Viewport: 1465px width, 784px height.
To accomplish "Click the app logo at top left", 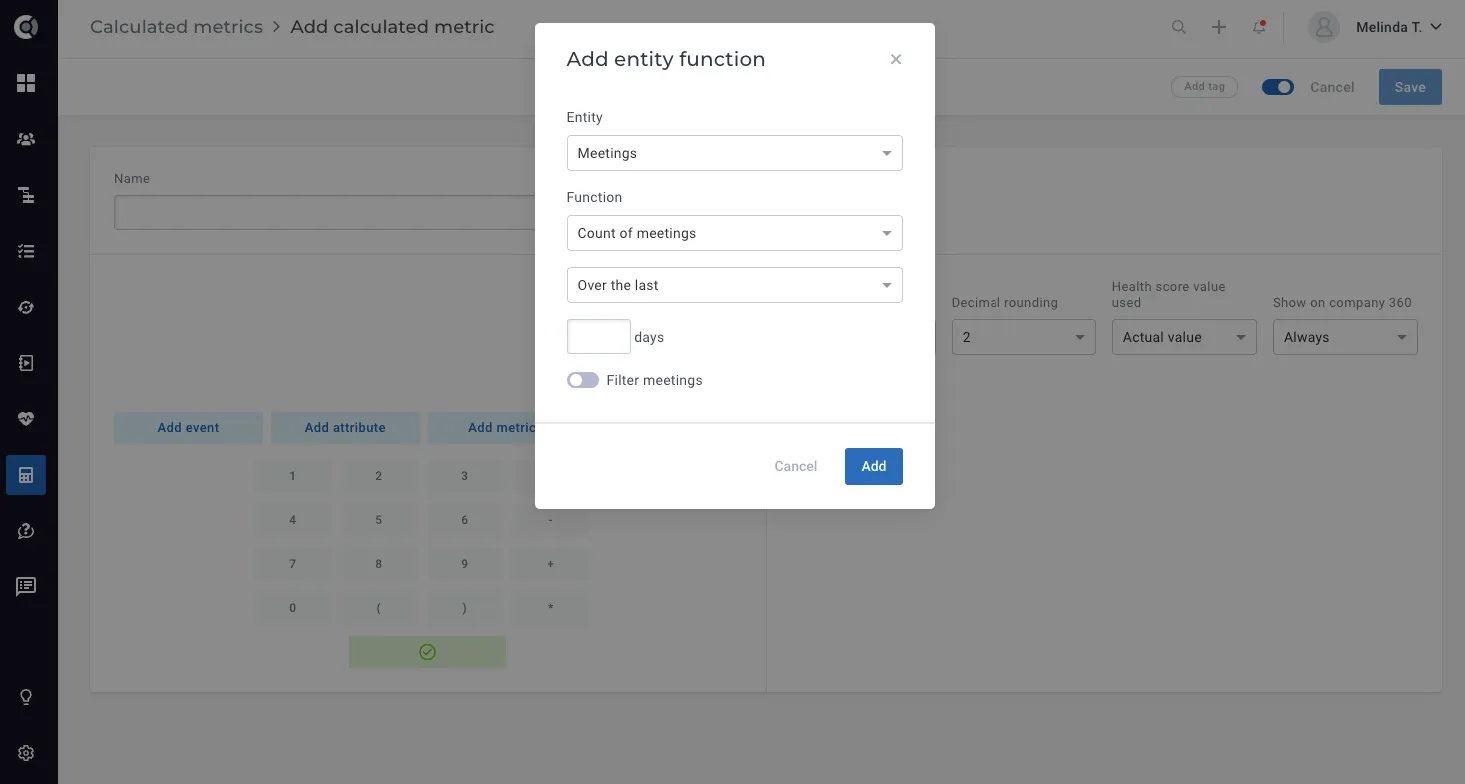I will (26, 27).
